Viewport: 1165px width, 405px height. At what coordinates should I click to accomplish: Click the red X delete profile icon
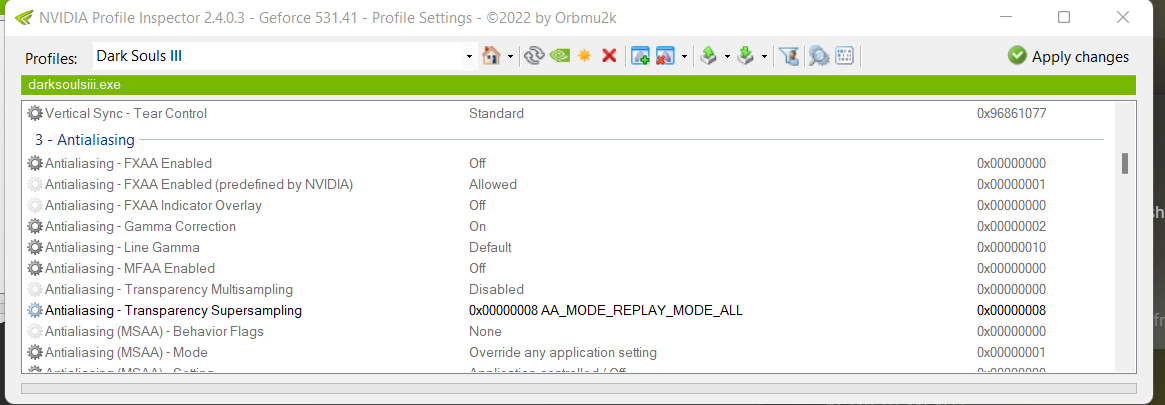pos(609,56)
